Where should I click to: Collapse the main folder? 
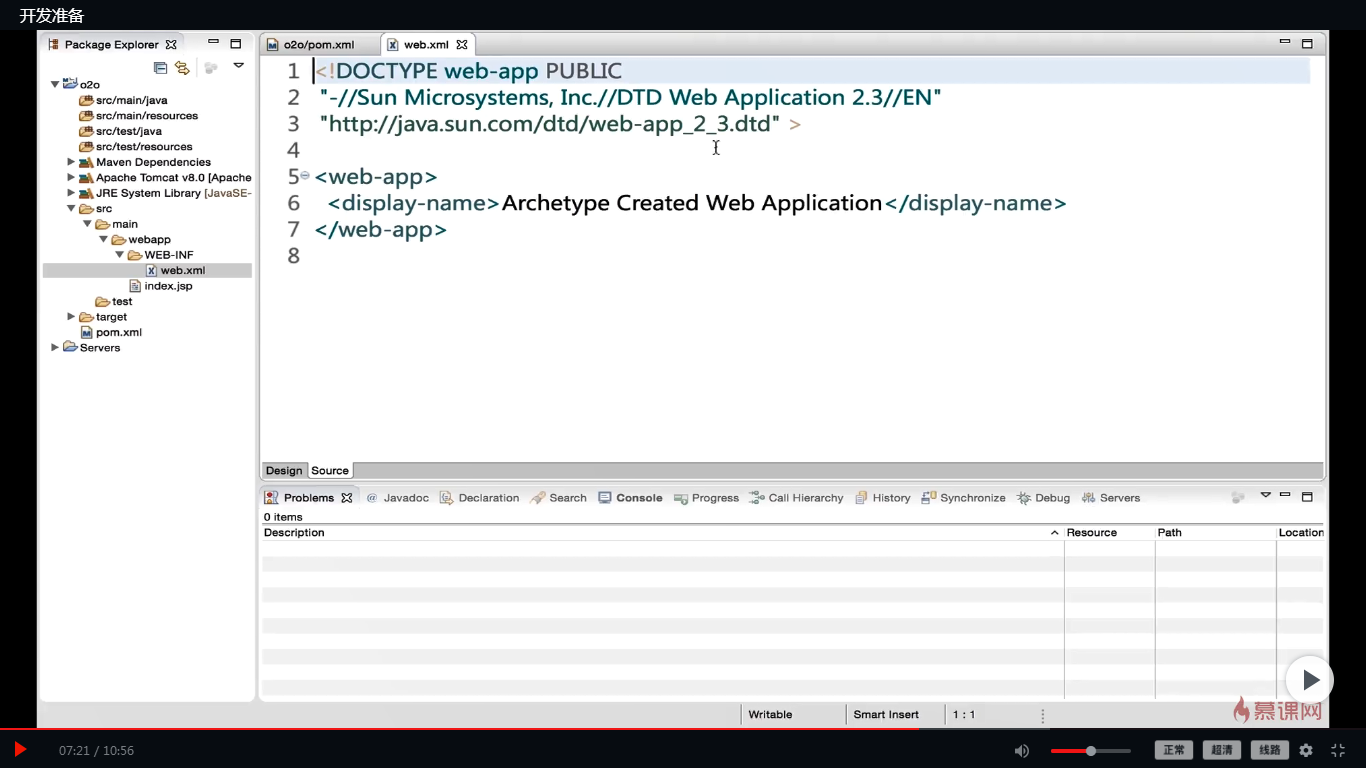click(x=87, y=224)
